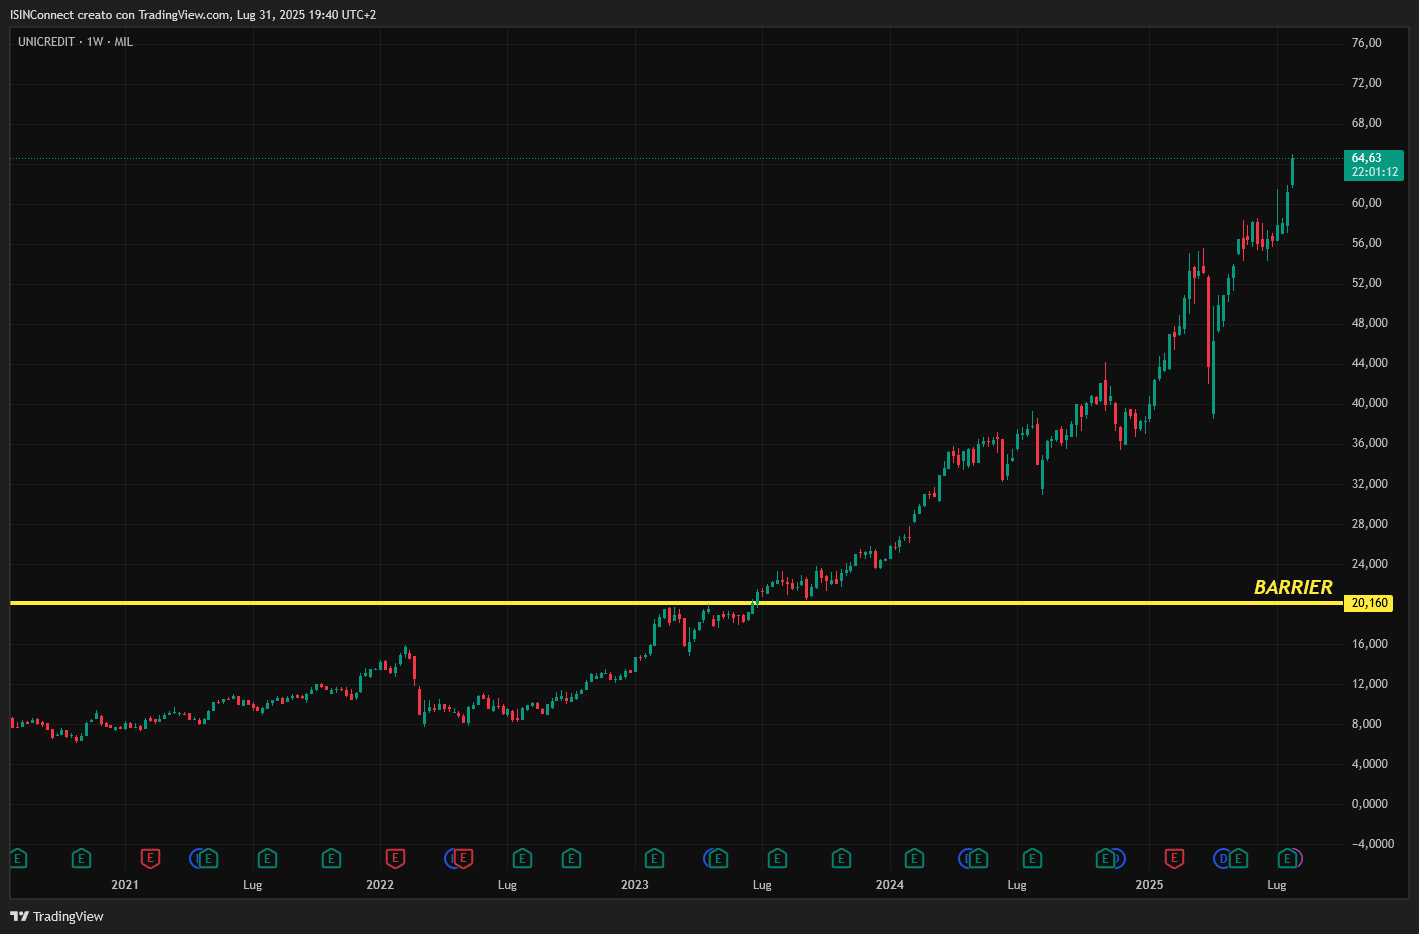Click the 24,000 price axis label
1419x934 pixels.
click(1369, 564)
